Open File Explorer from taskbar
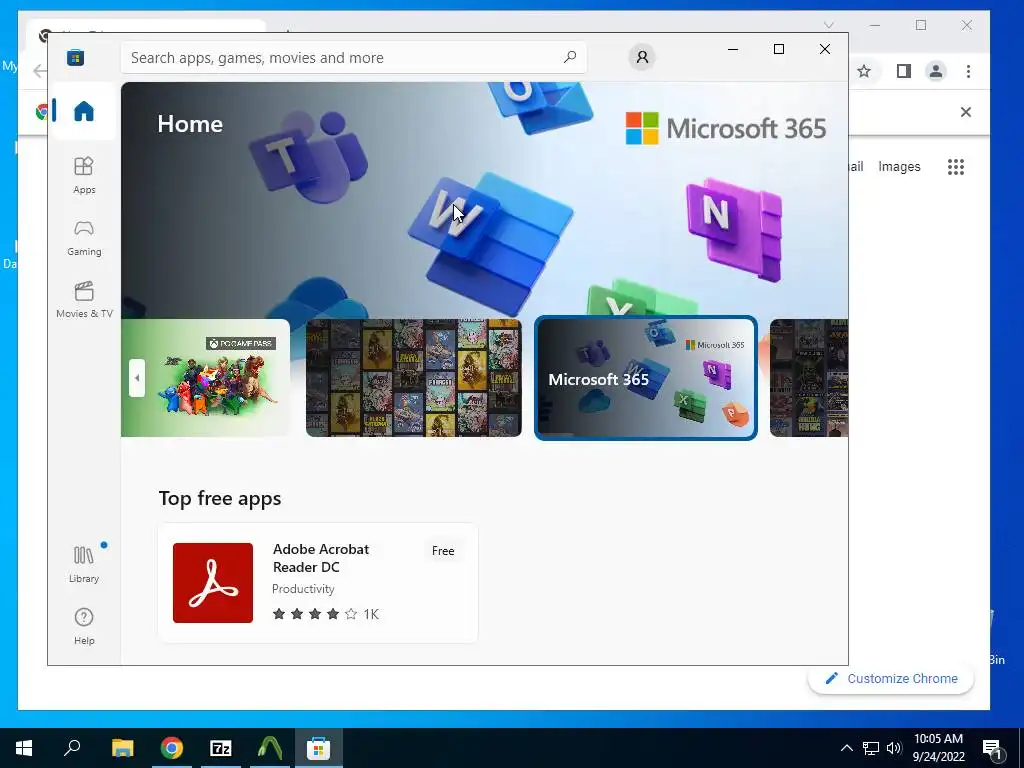 (x=122, y=748)
